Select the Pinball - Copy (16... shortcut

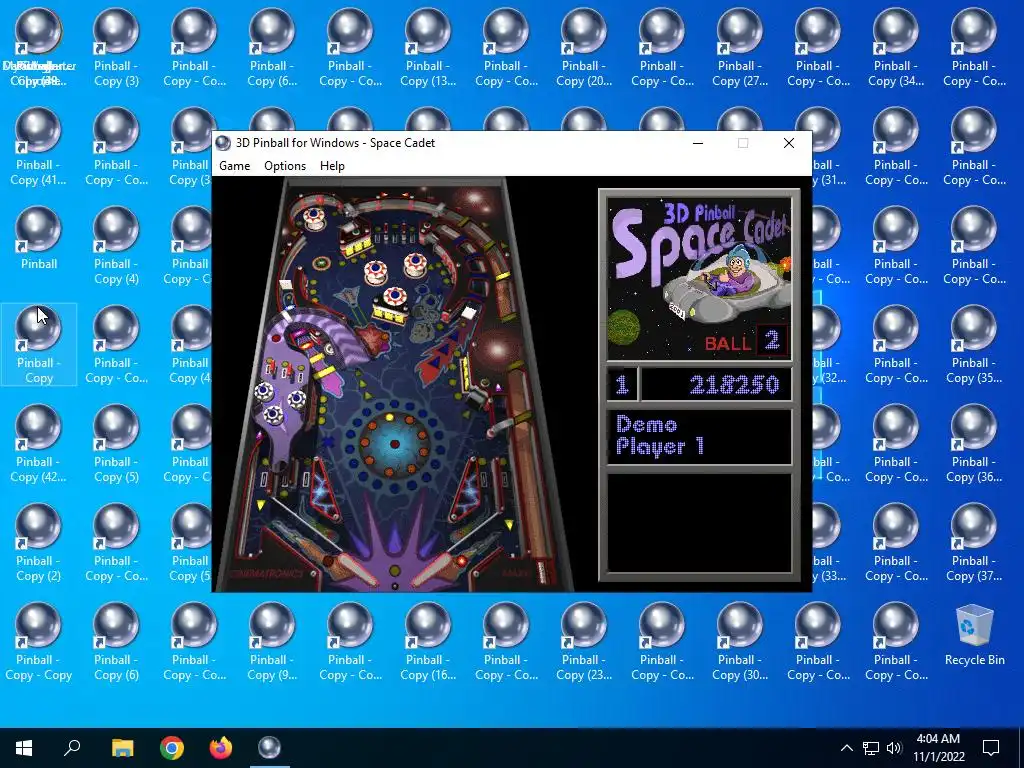click(428, 642)
